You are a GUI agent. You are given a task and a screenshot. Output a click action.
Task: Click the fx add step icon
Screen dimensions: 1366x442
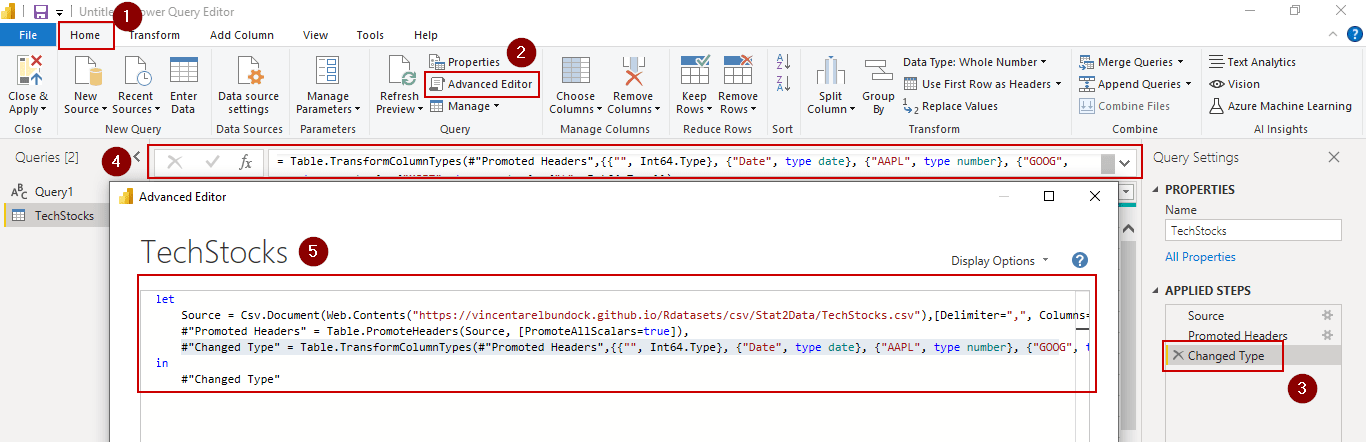[245, 162]
